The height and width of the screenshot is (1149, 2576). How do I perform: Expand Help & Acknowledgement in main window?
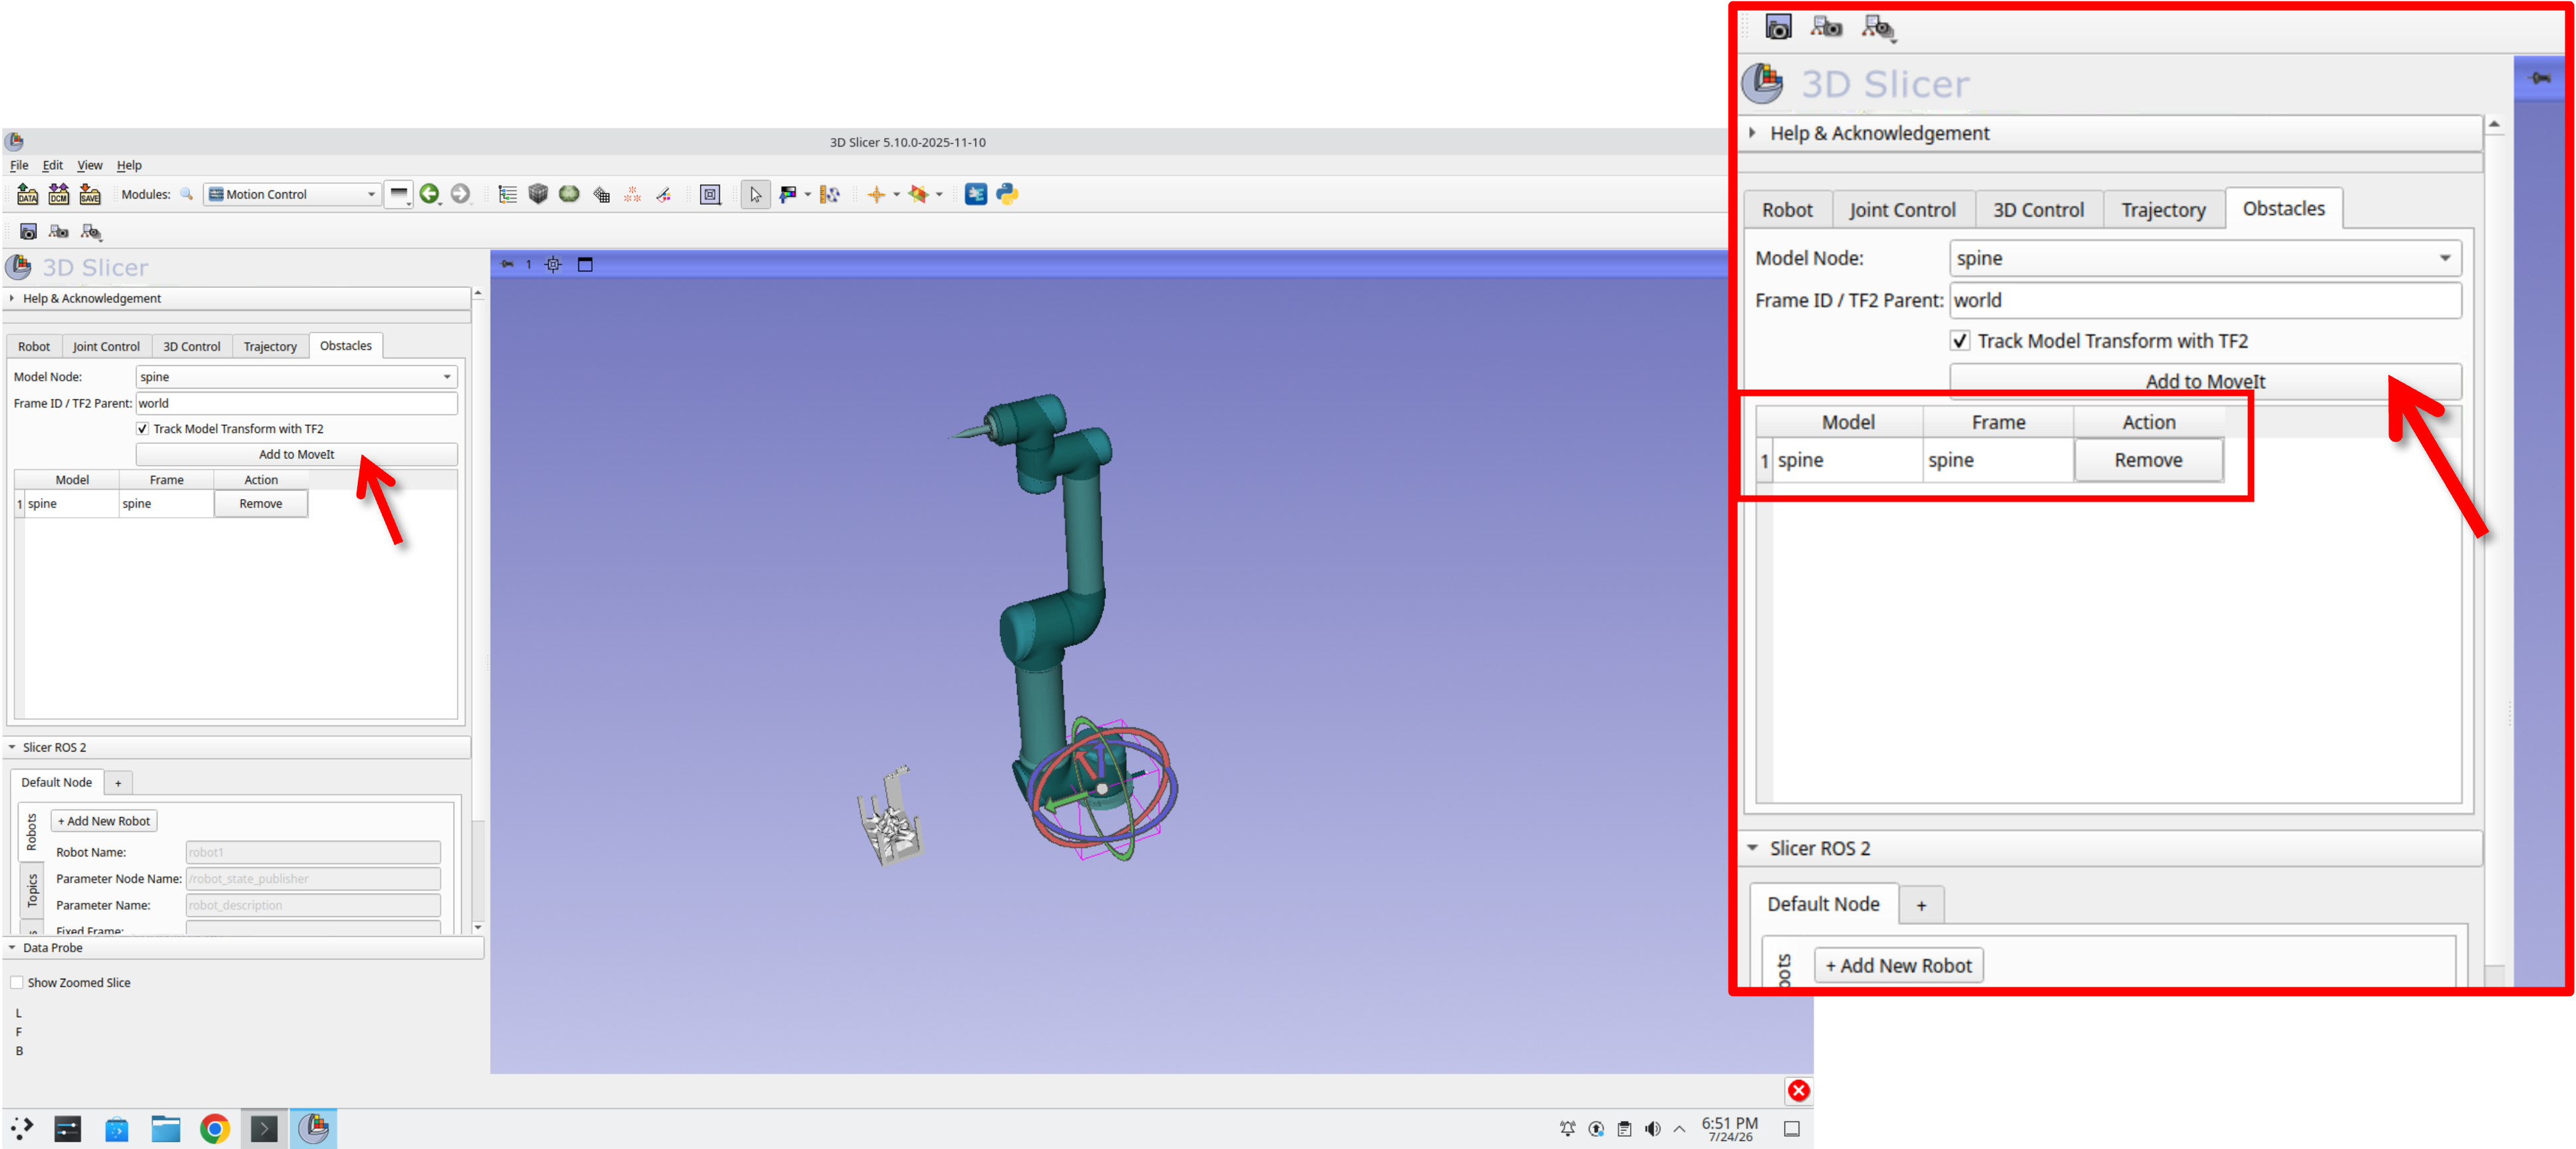[x=236, y=298]
